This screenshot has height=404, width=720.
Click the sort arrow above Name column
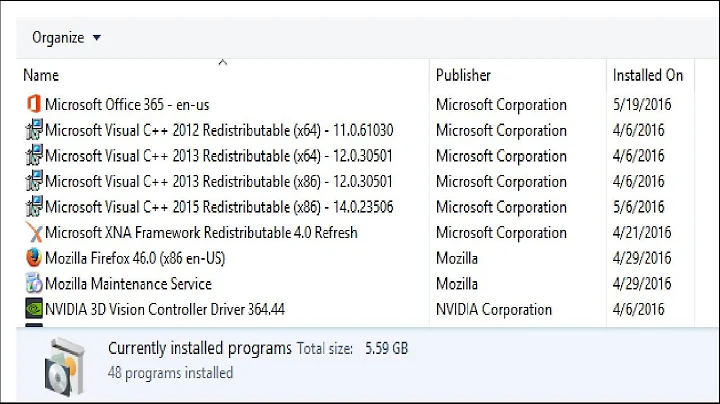pos(223,62)
